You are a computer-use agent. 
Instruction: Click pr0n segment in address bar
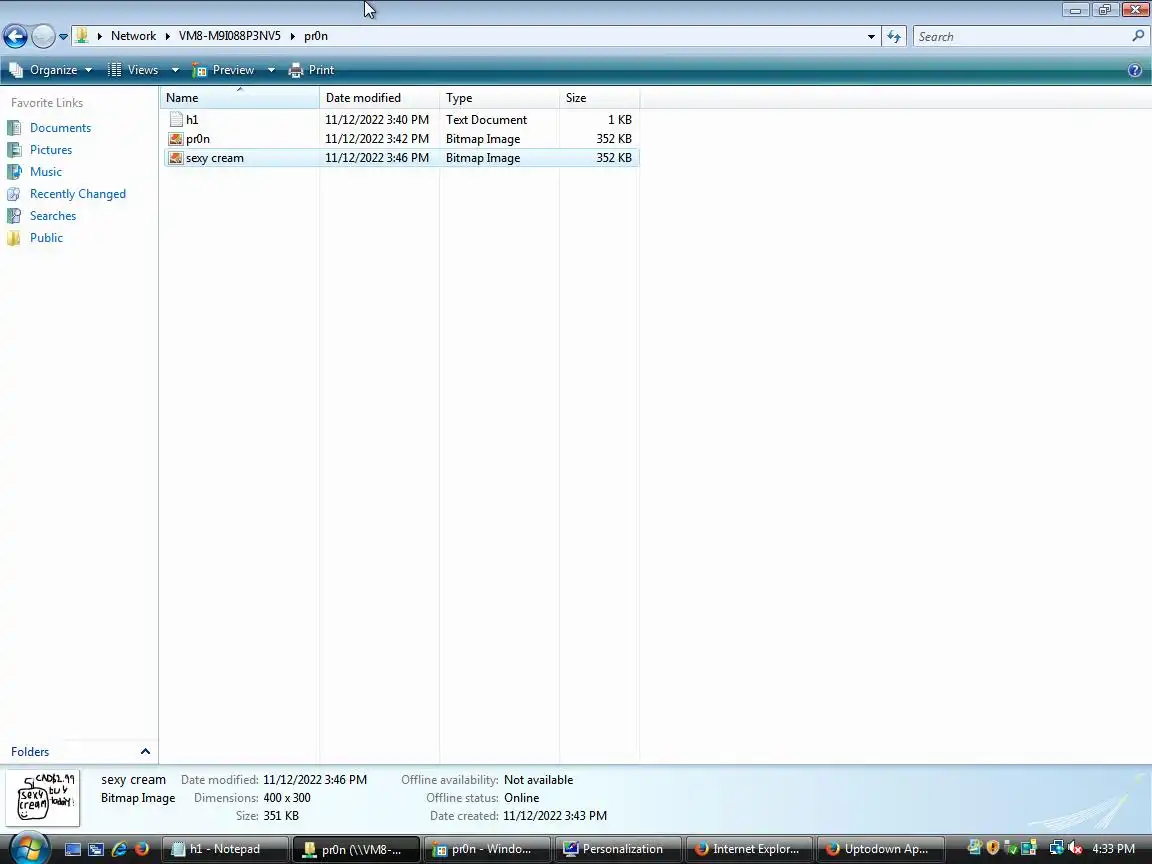(316, 36)
